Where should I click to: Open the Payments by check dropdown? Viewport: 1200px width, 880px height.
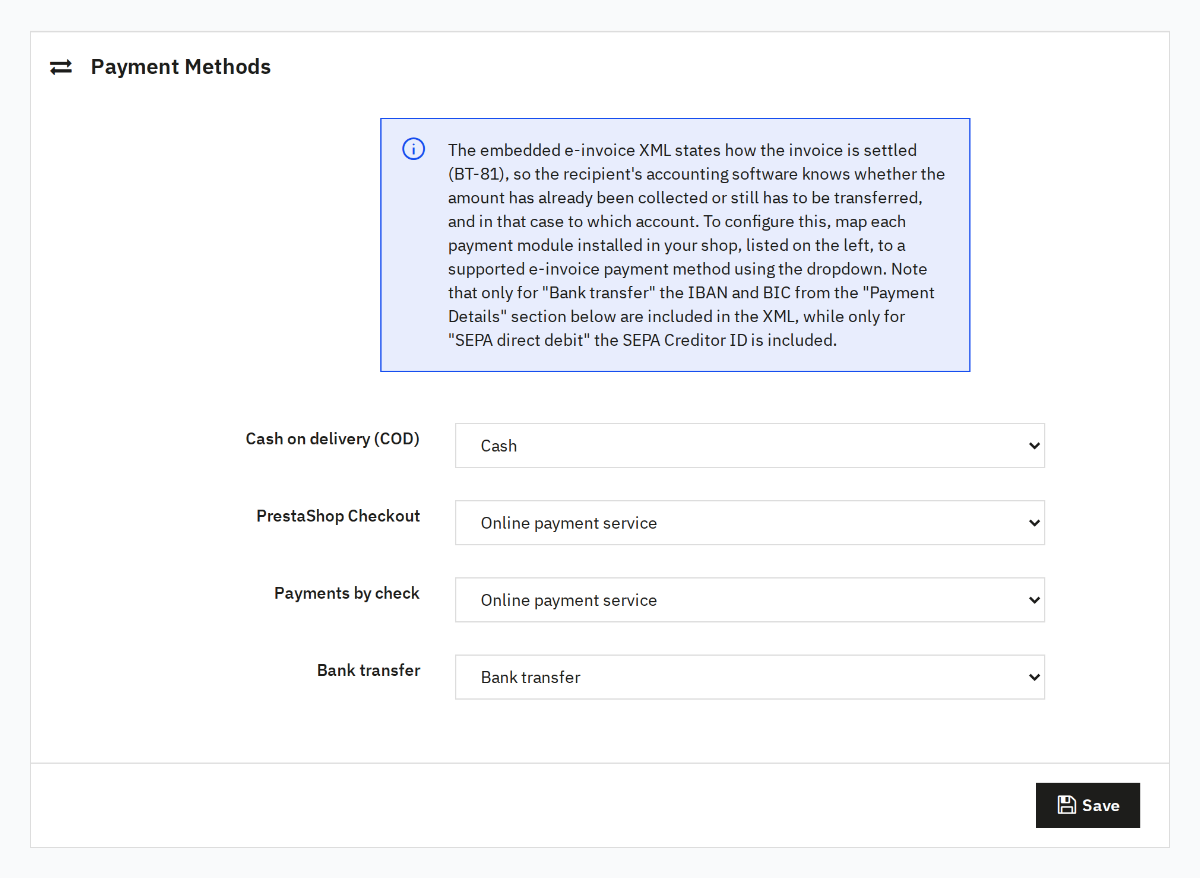[750, 600]
